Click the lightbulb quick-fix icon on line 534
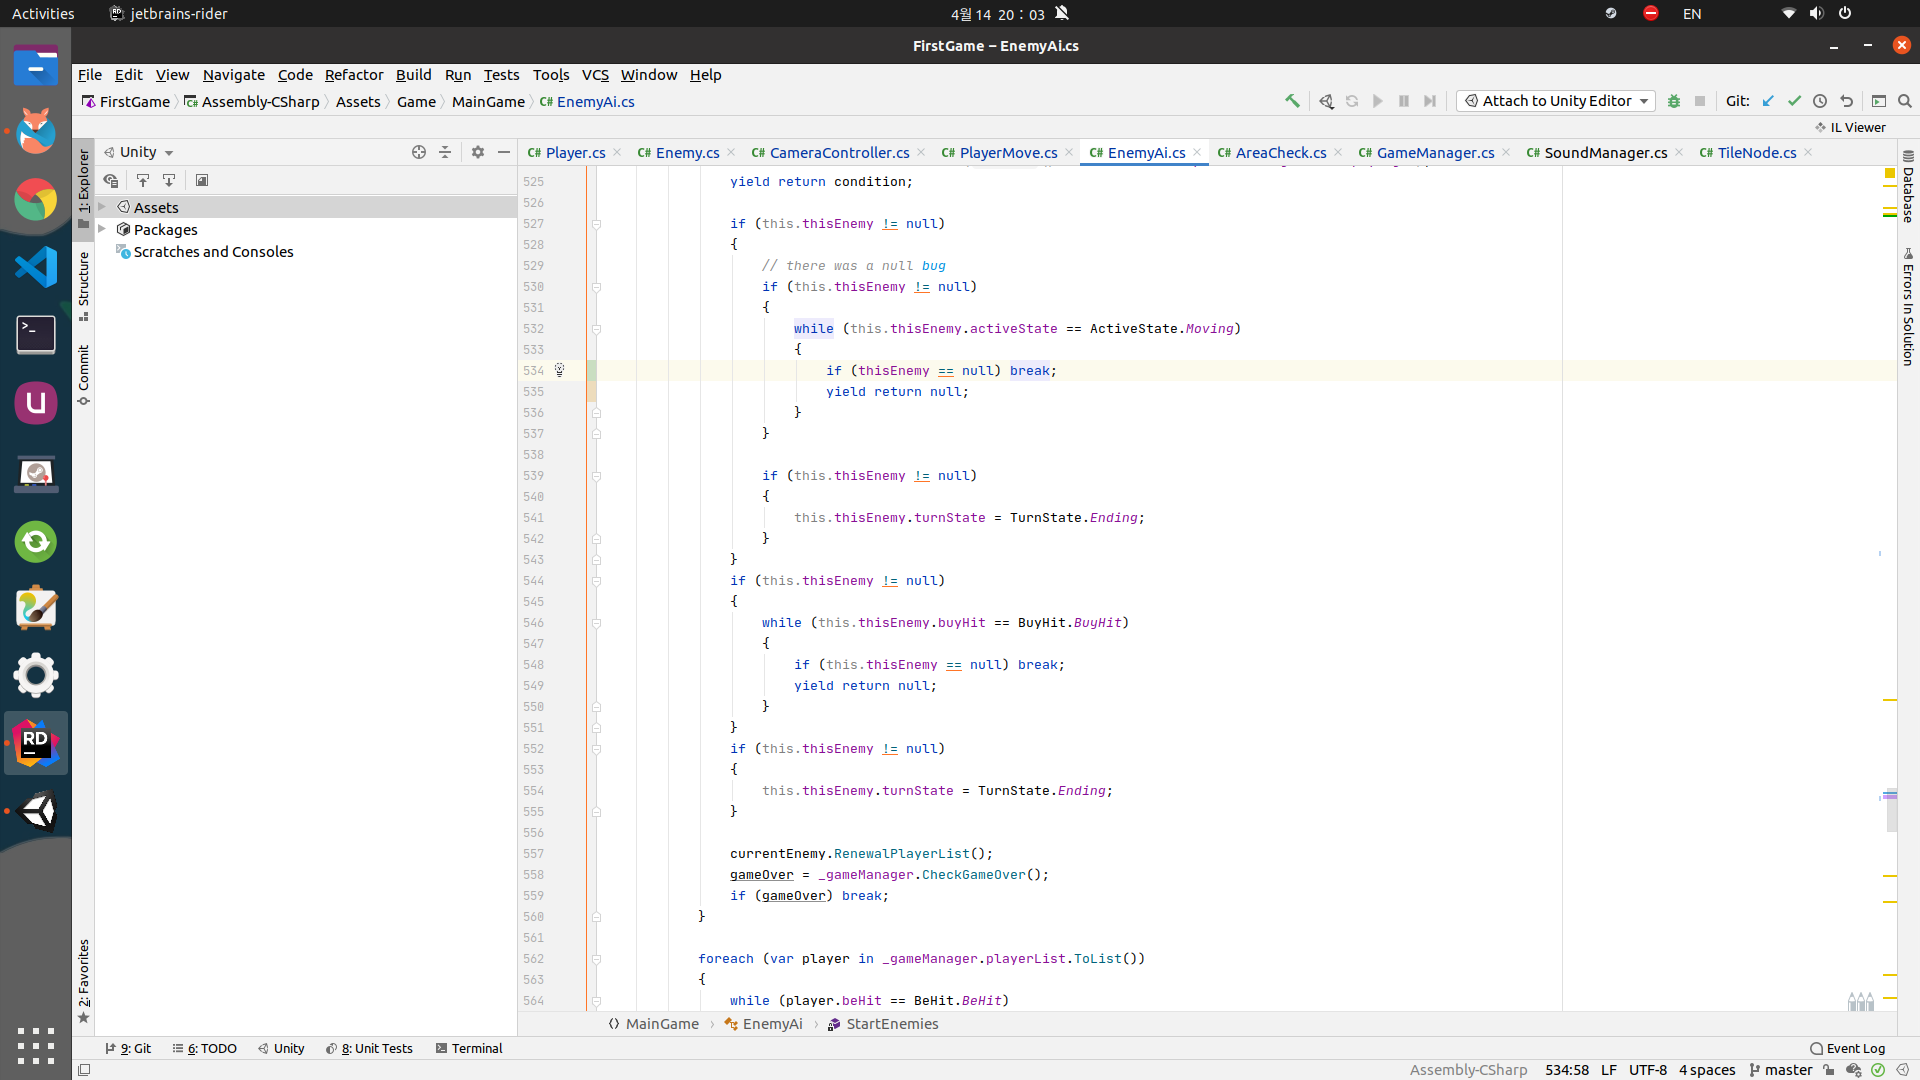1920x1080 pixels. point(560,370)
